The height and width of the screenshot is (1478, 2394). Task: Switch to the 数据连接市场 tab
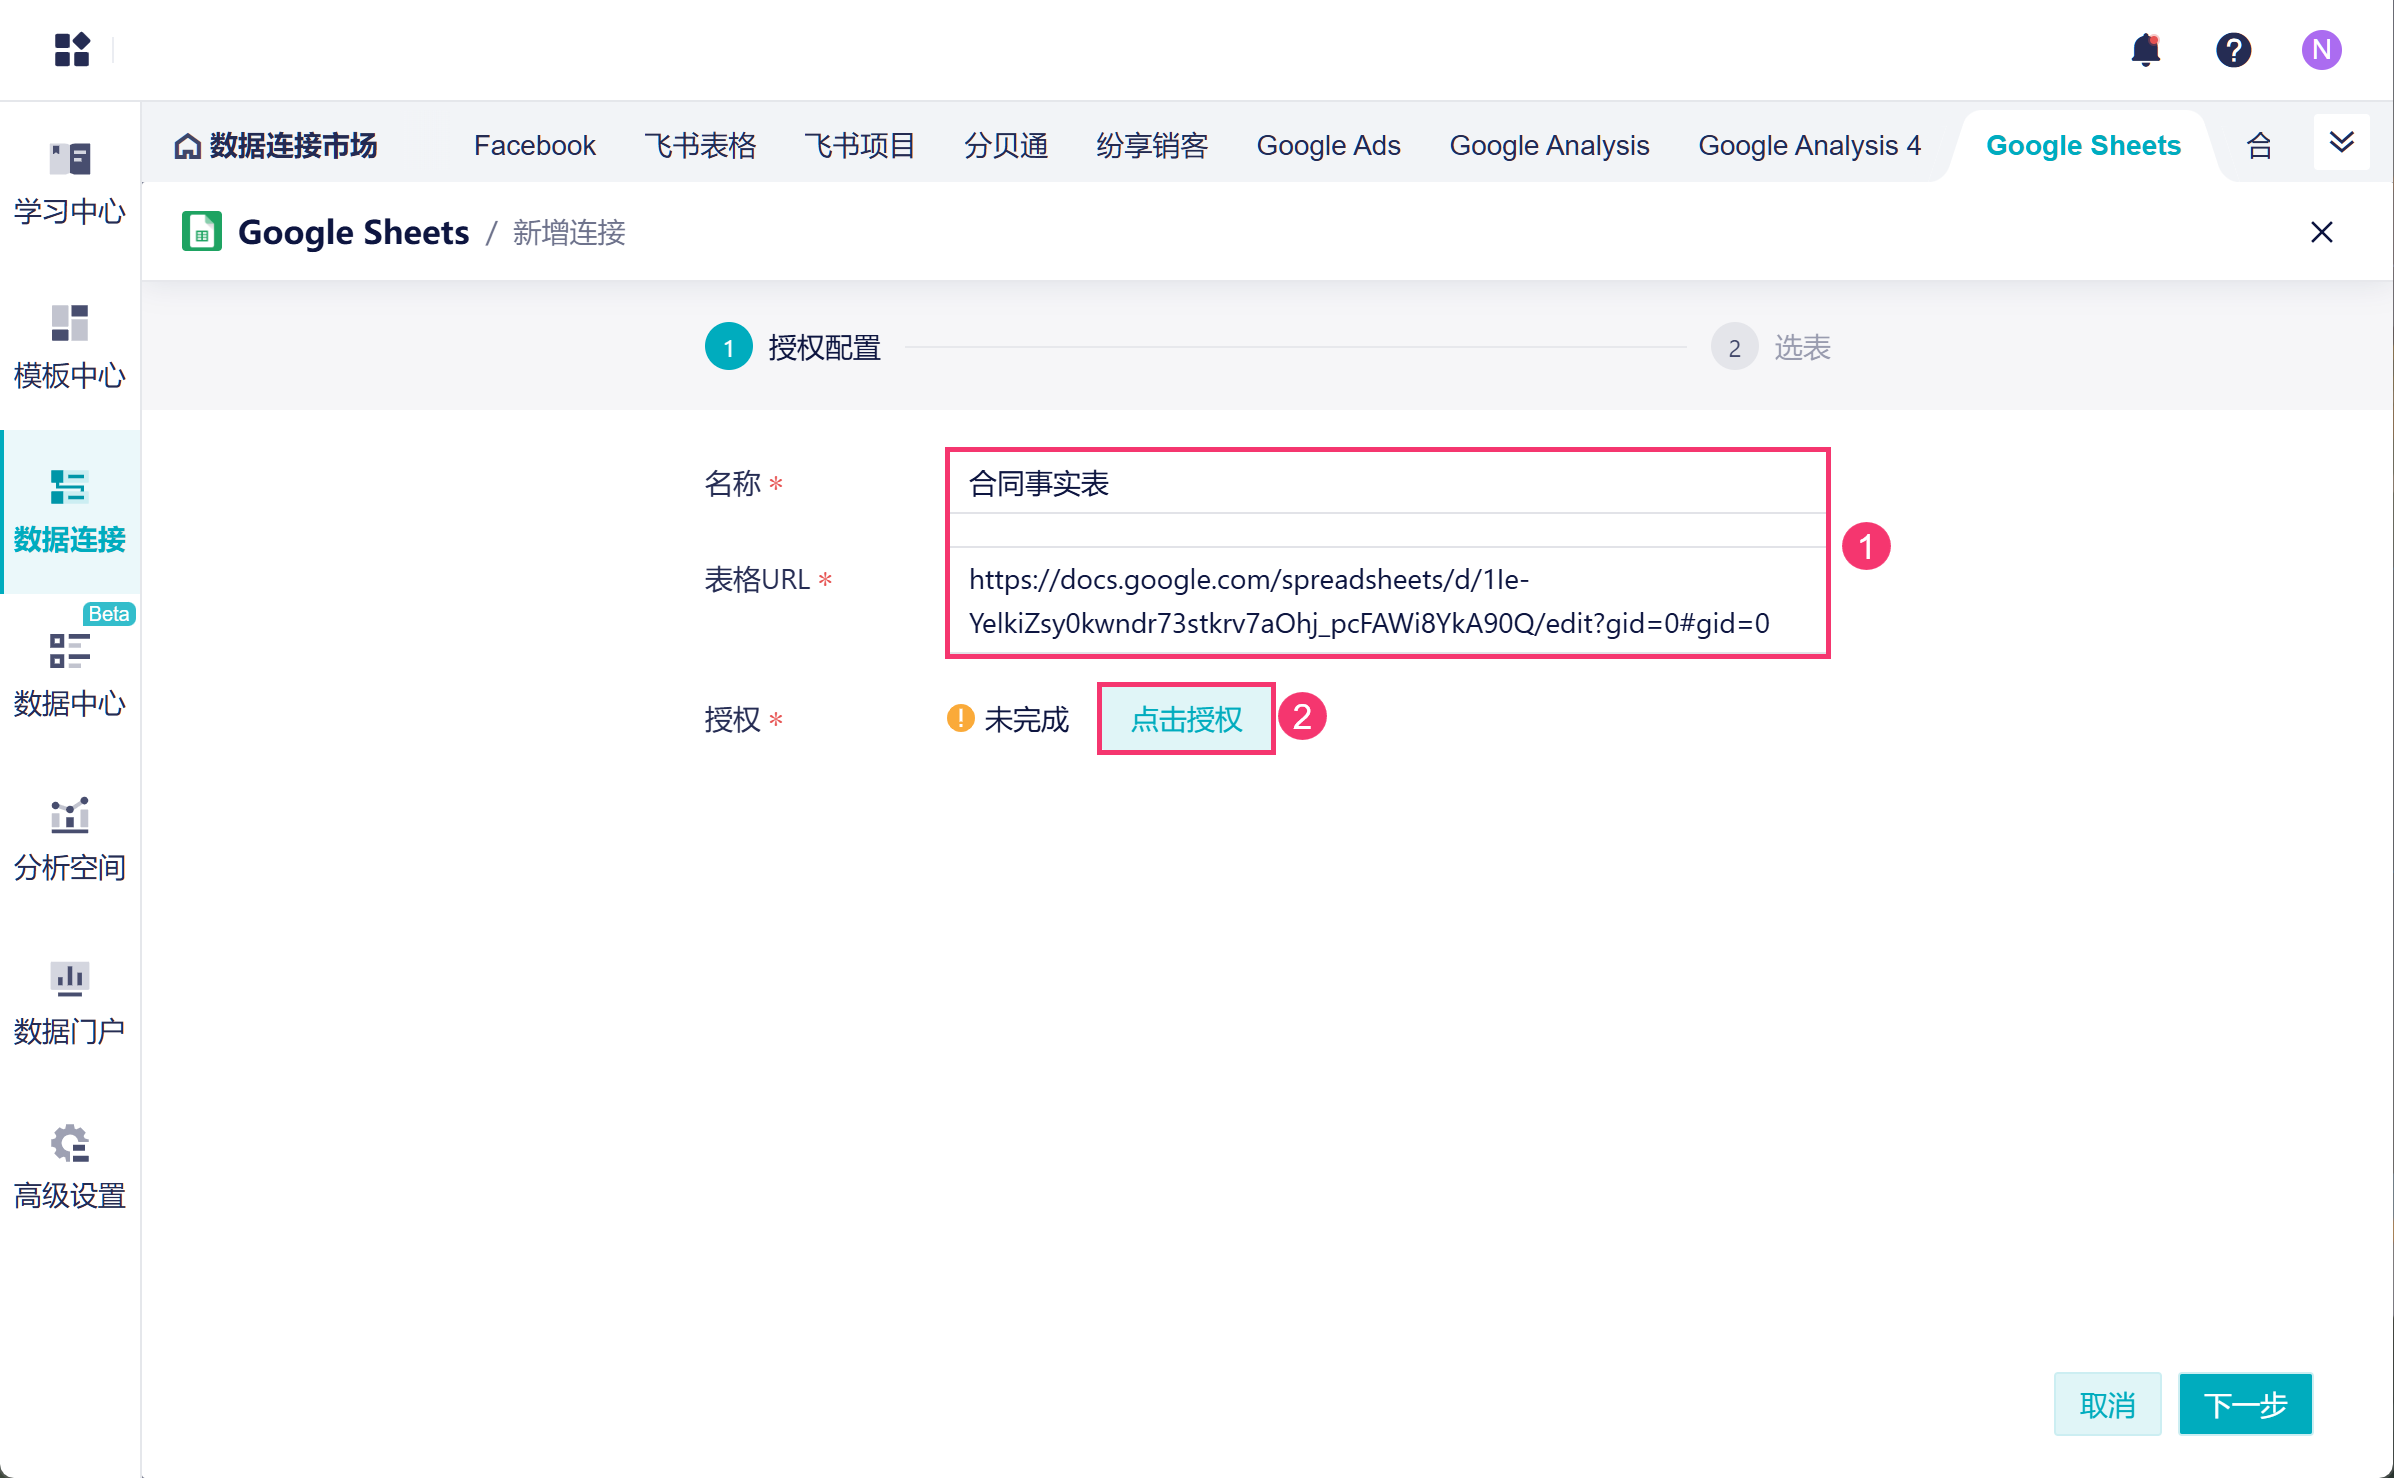[x=276, y=146]
